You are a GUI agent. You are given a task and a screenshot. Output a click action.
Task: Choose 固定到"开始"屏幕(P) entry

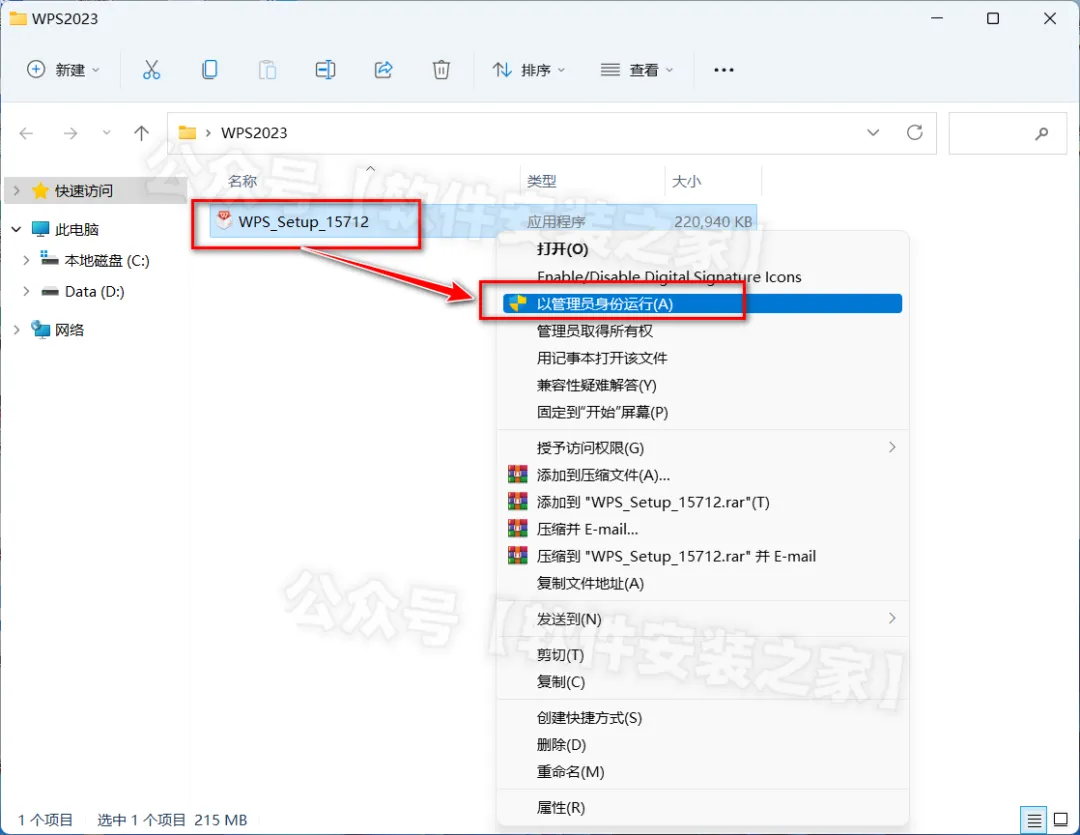[703, 411]
